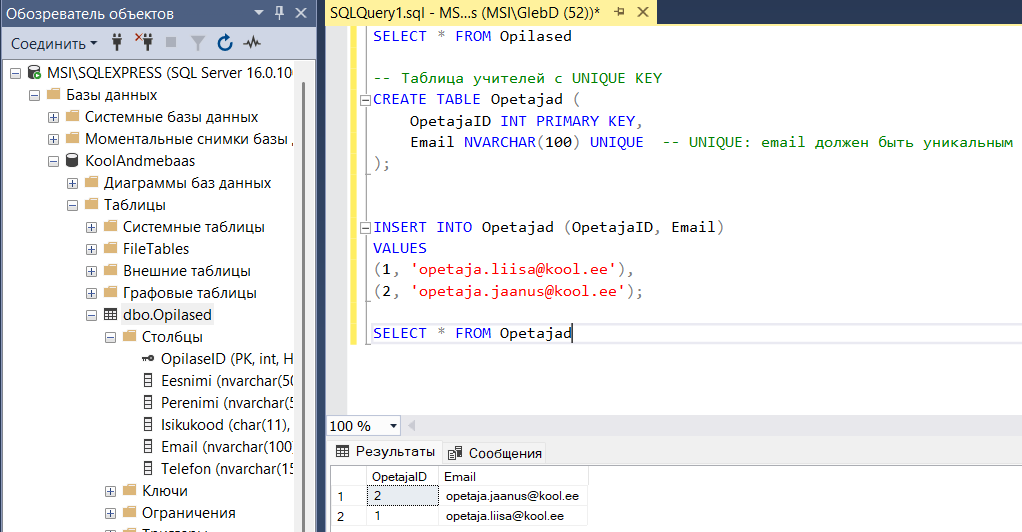1022x532 pixels.
Task: Select results cell with OpetajaID value 2
Action: [x=402, y=496]
